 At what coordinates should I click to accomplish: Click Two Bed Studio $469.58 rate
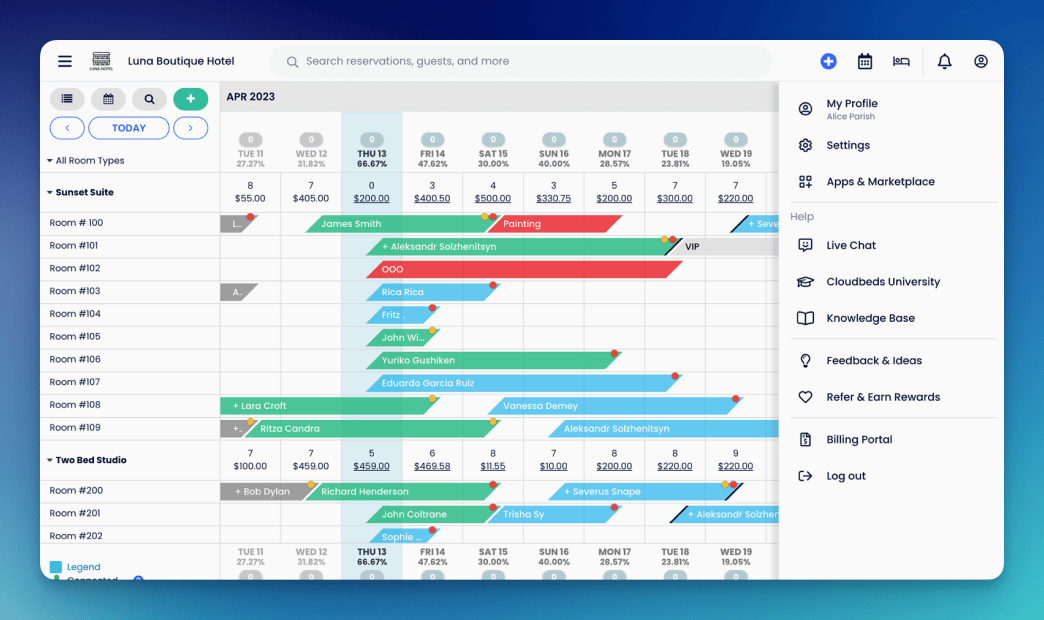click(x=432, y=466)
